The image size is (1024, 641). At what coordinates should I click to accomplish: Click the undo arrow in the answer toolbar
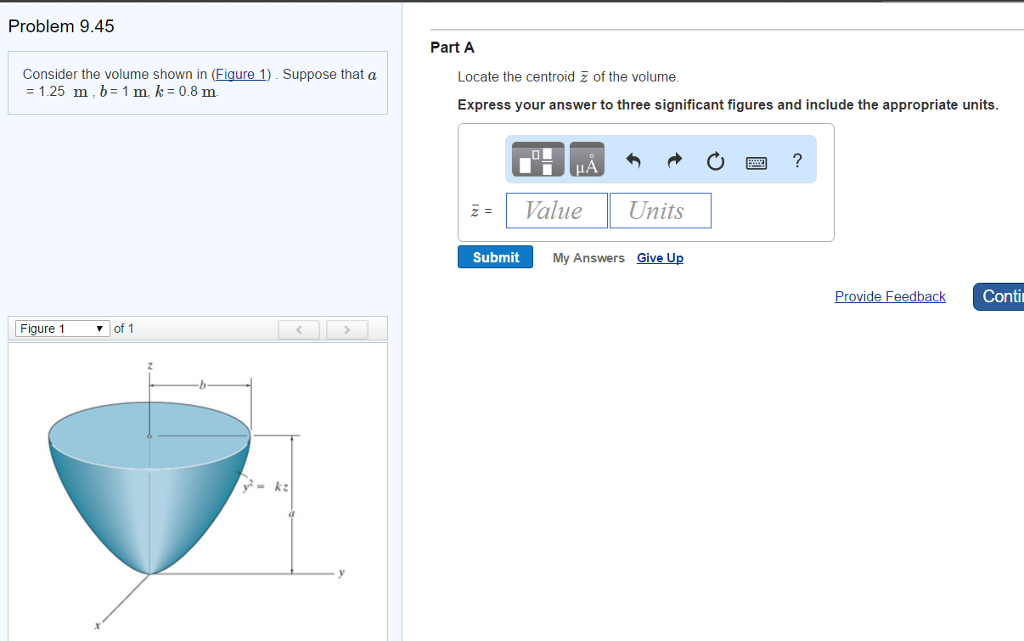click(x=634, y=159)
